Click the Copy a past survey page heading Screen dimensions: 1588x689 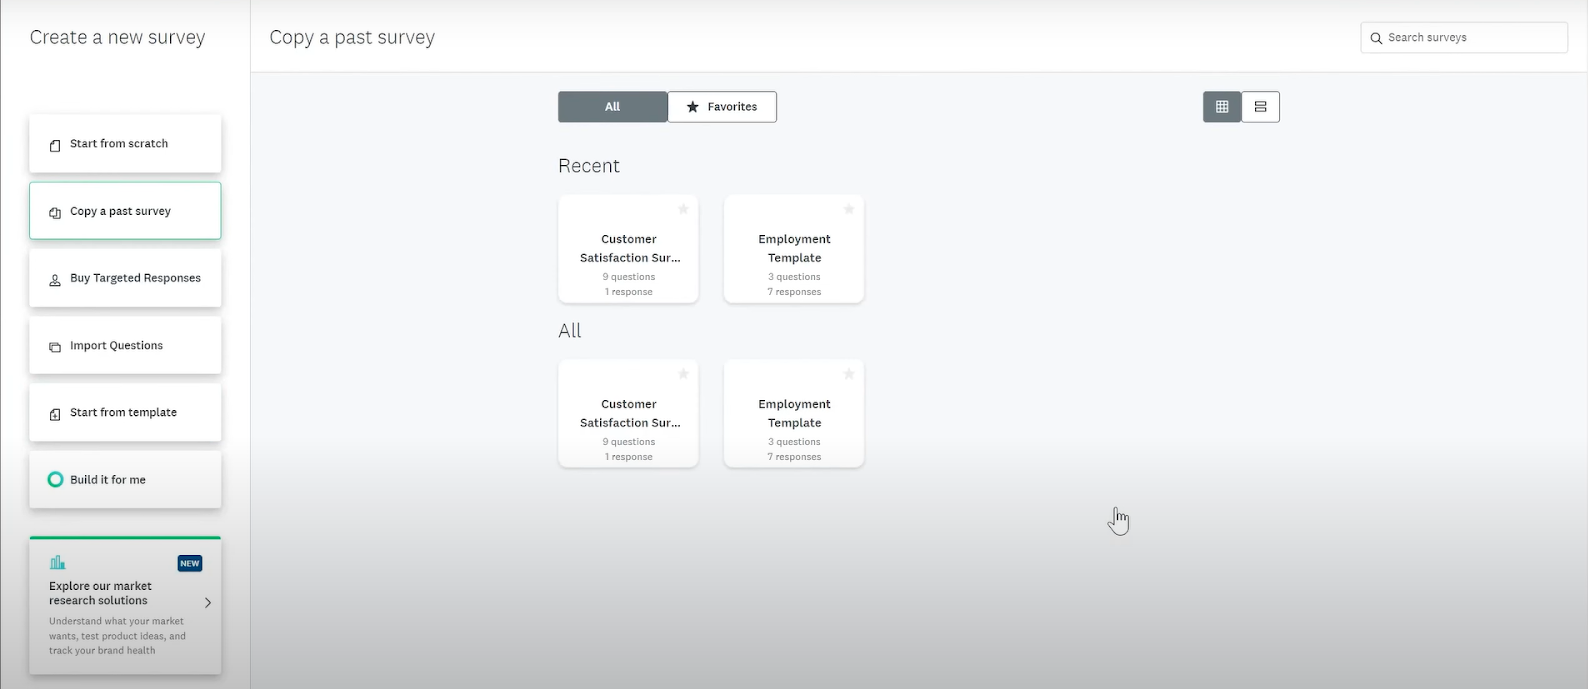pyautogui.click(x=352, y=38)
